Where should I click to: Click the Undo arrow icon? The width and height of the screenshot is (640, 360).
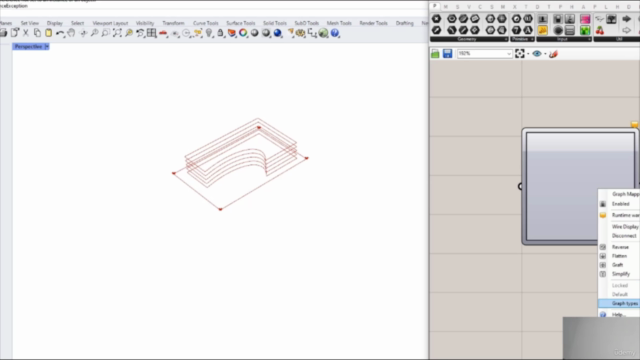(60, 33)
